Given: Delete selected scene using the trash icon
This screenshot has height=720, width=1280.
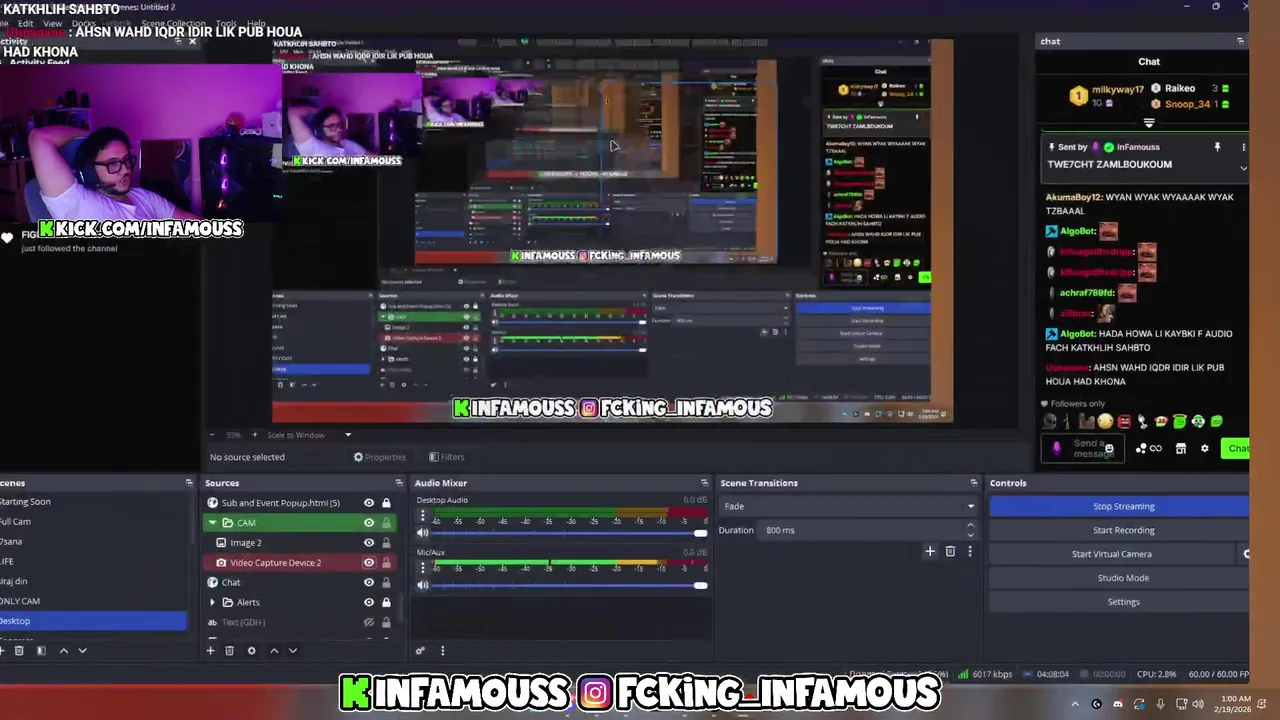Looking at the screenshot, I should pos(19,651).
